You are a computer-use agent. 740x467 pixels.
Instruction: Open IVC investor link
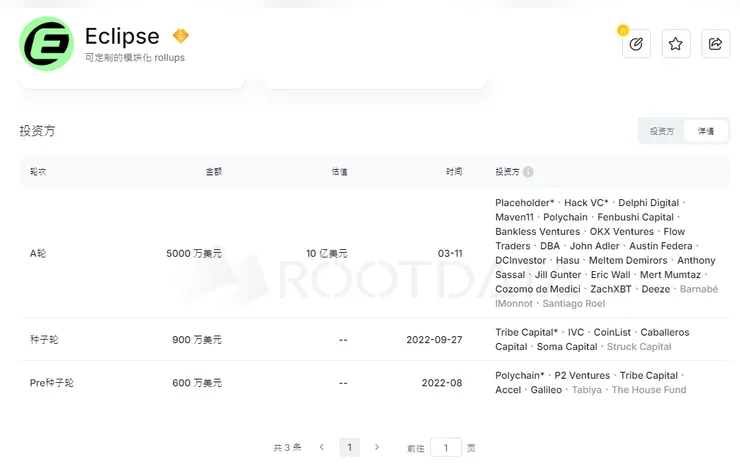click(x=576, y=332)
